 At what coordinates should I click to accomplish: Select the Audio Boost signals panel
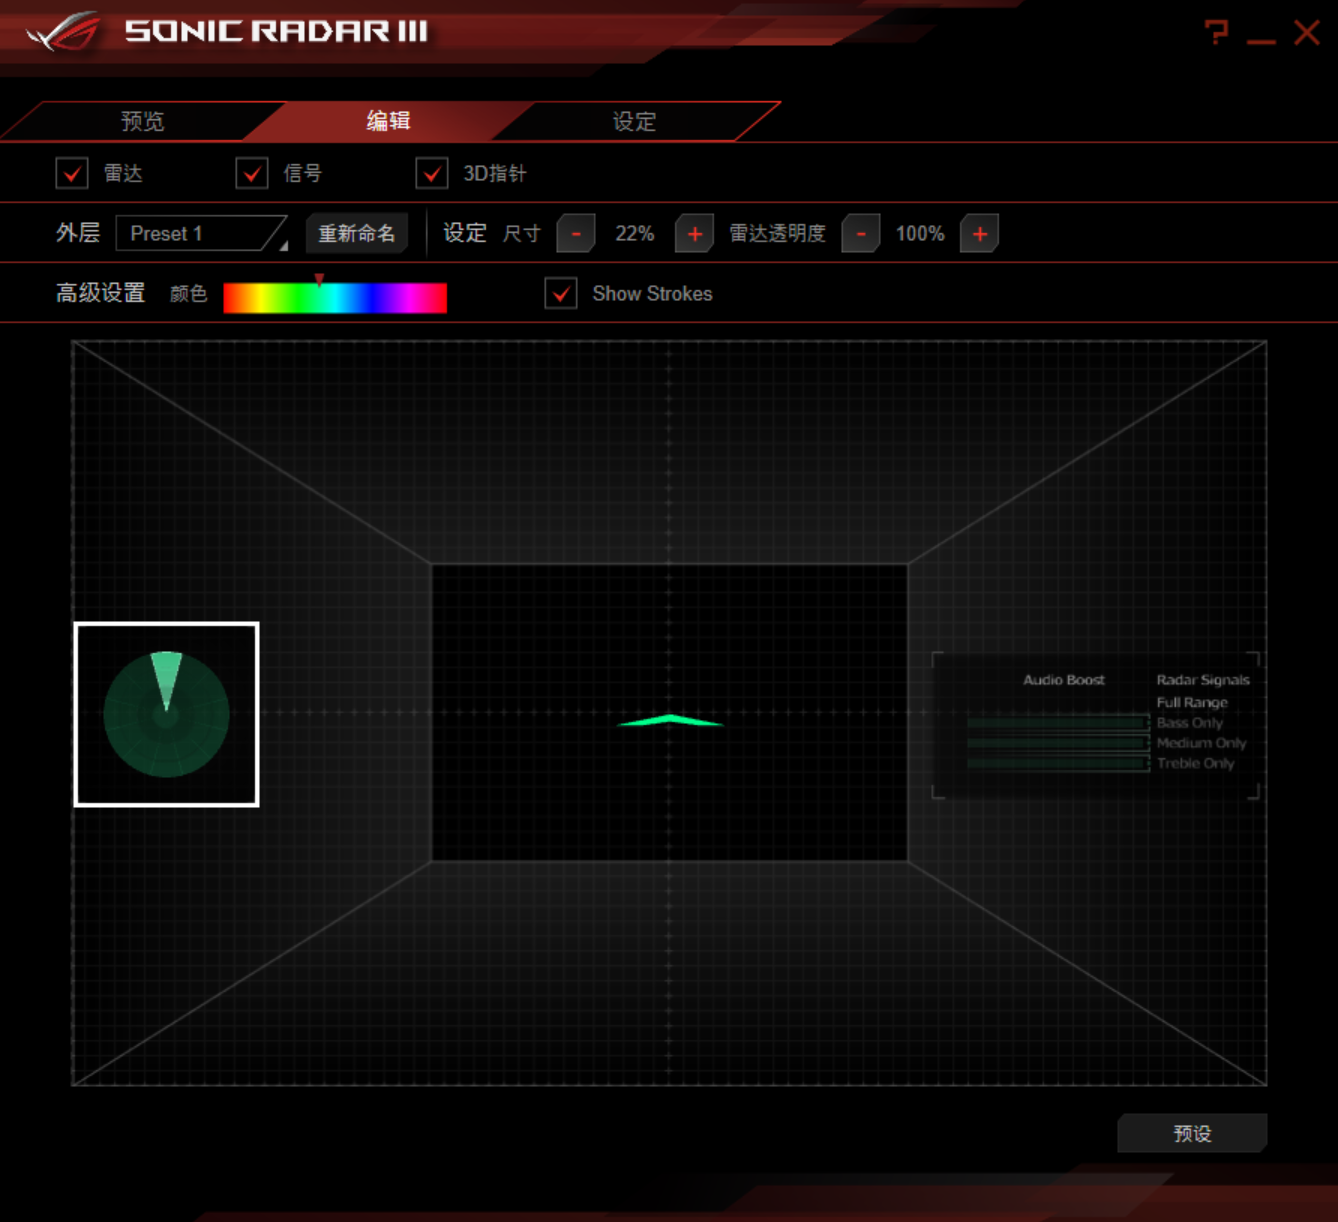(x=1095, y=726)
